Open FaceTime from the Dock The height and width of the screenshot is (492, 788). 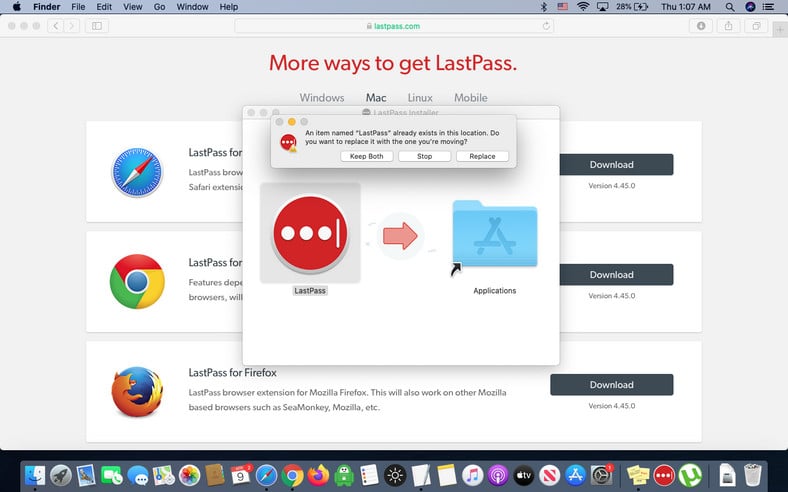point(112,475)
